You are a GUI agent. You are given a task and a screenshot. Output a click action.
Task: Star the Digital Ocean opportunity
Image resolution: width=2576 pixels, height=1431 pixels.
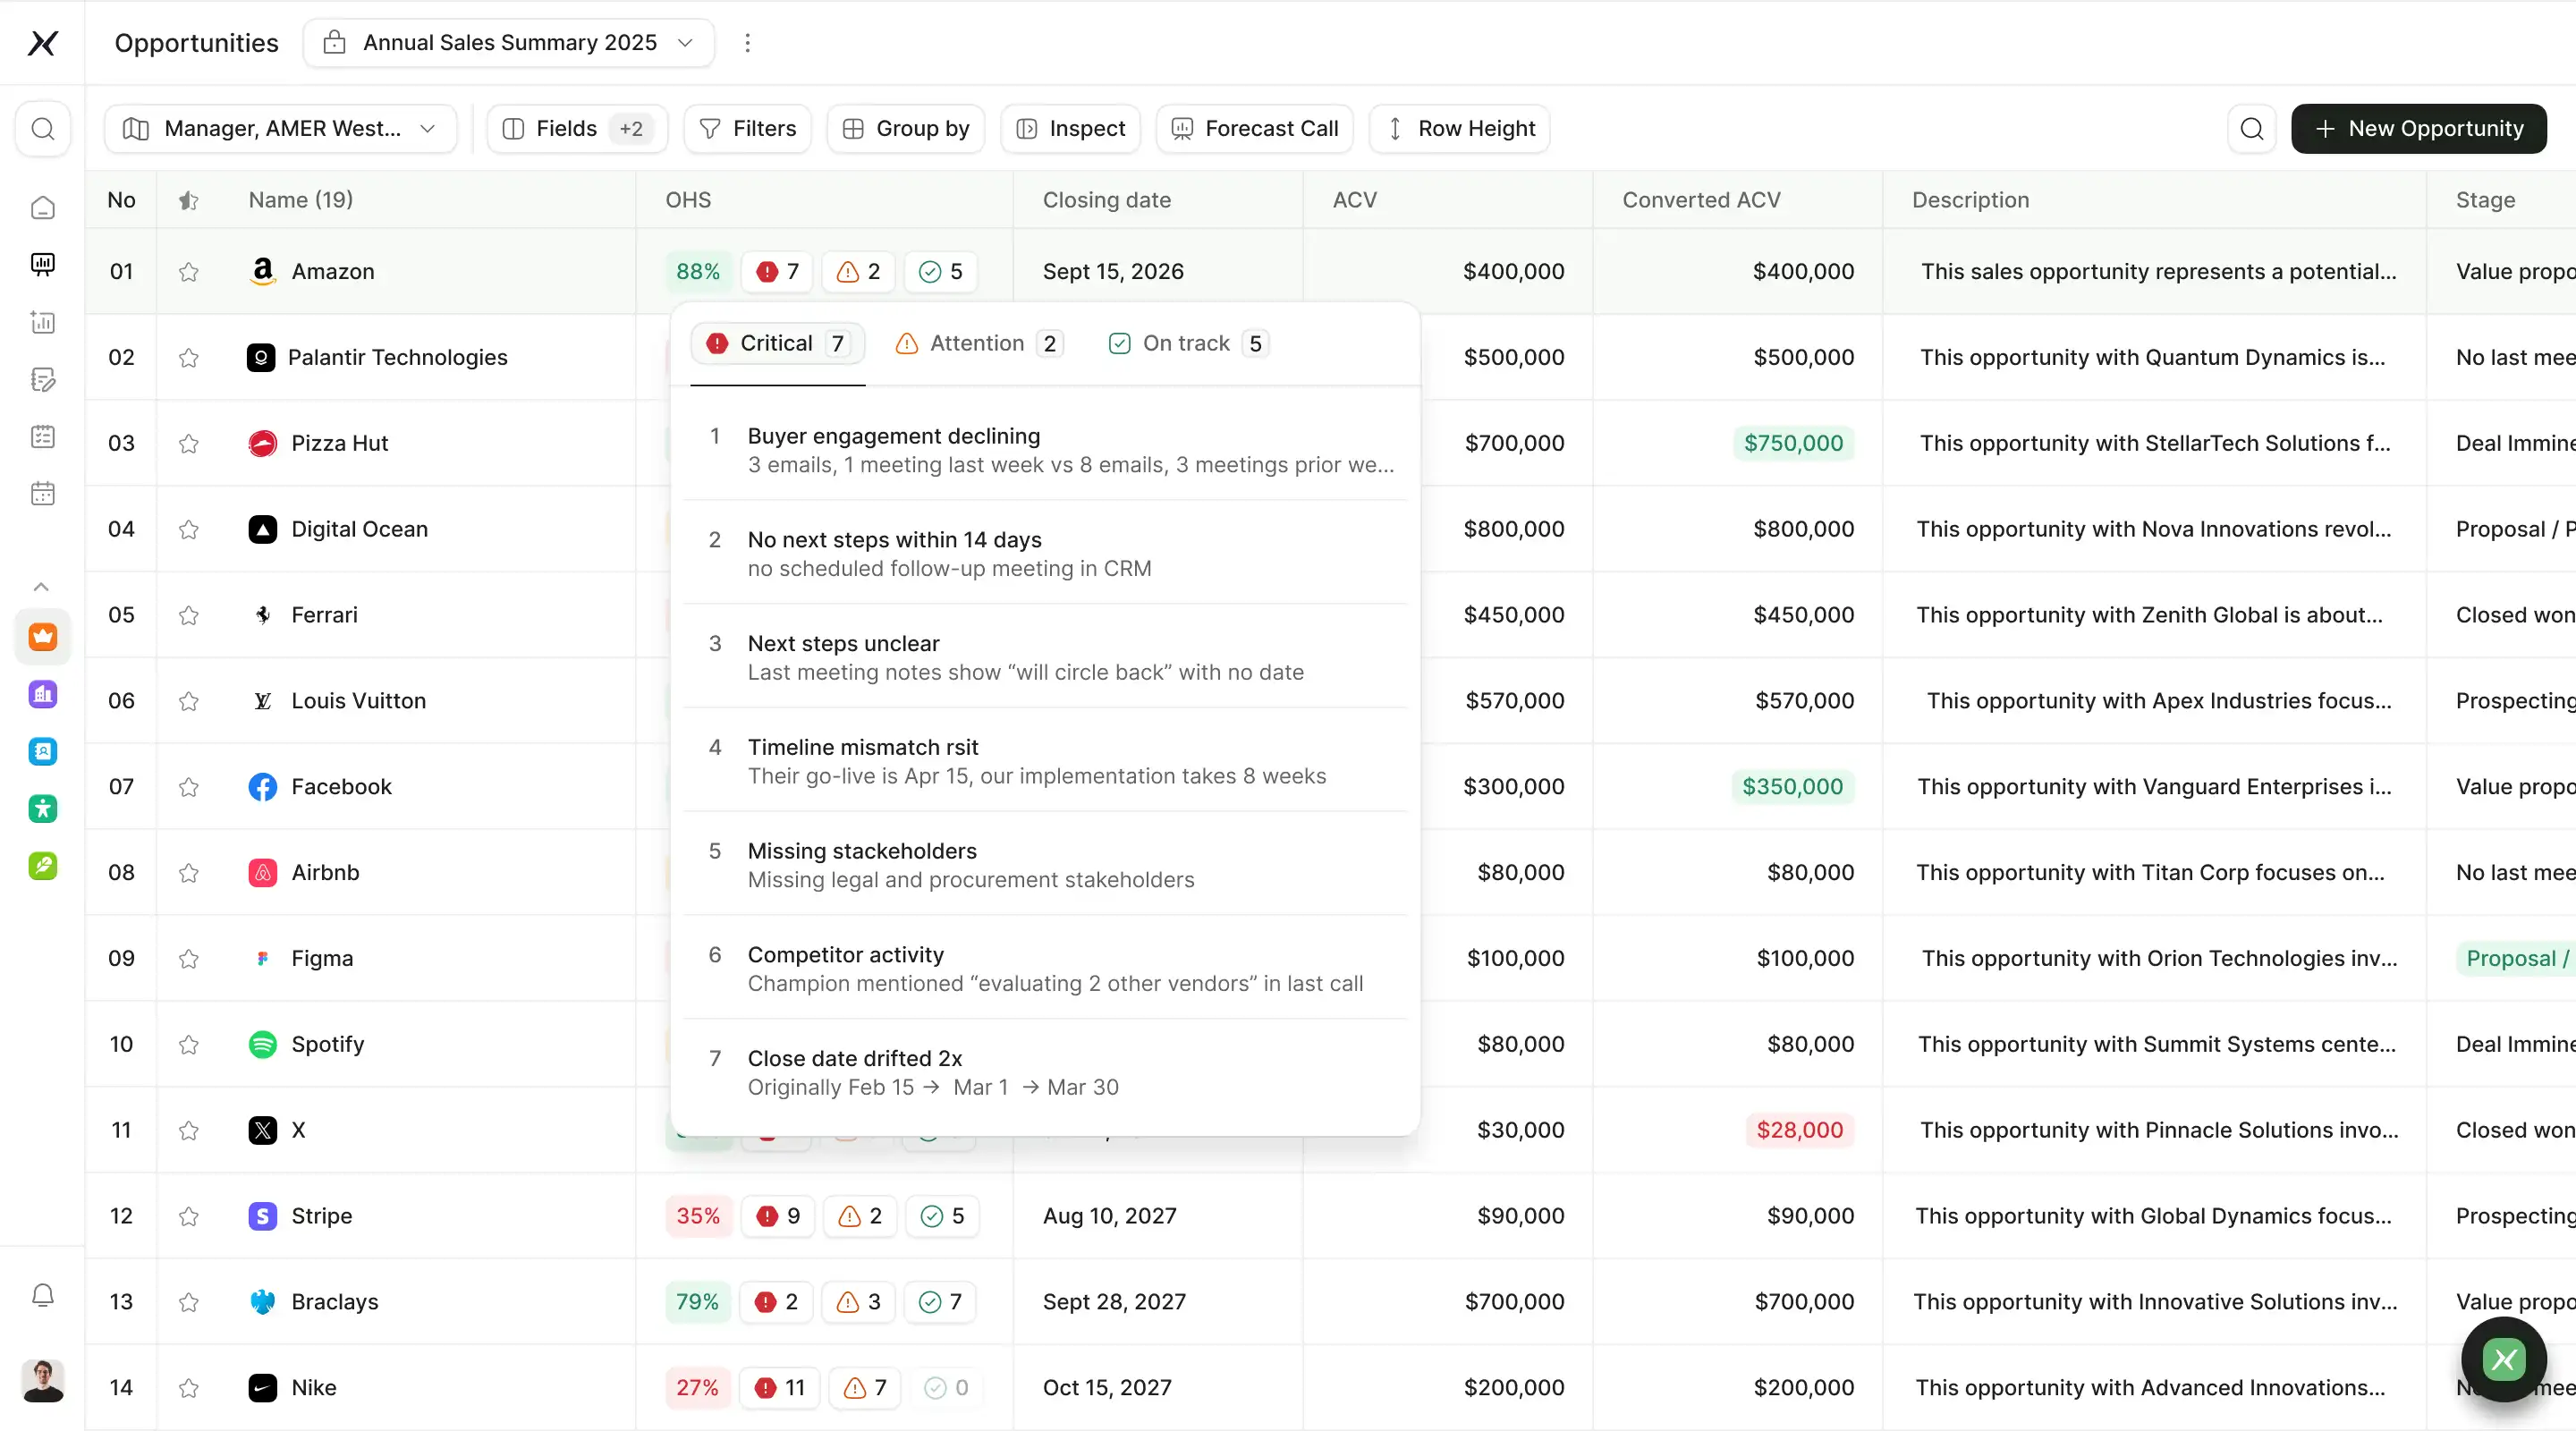coord(188,530)
